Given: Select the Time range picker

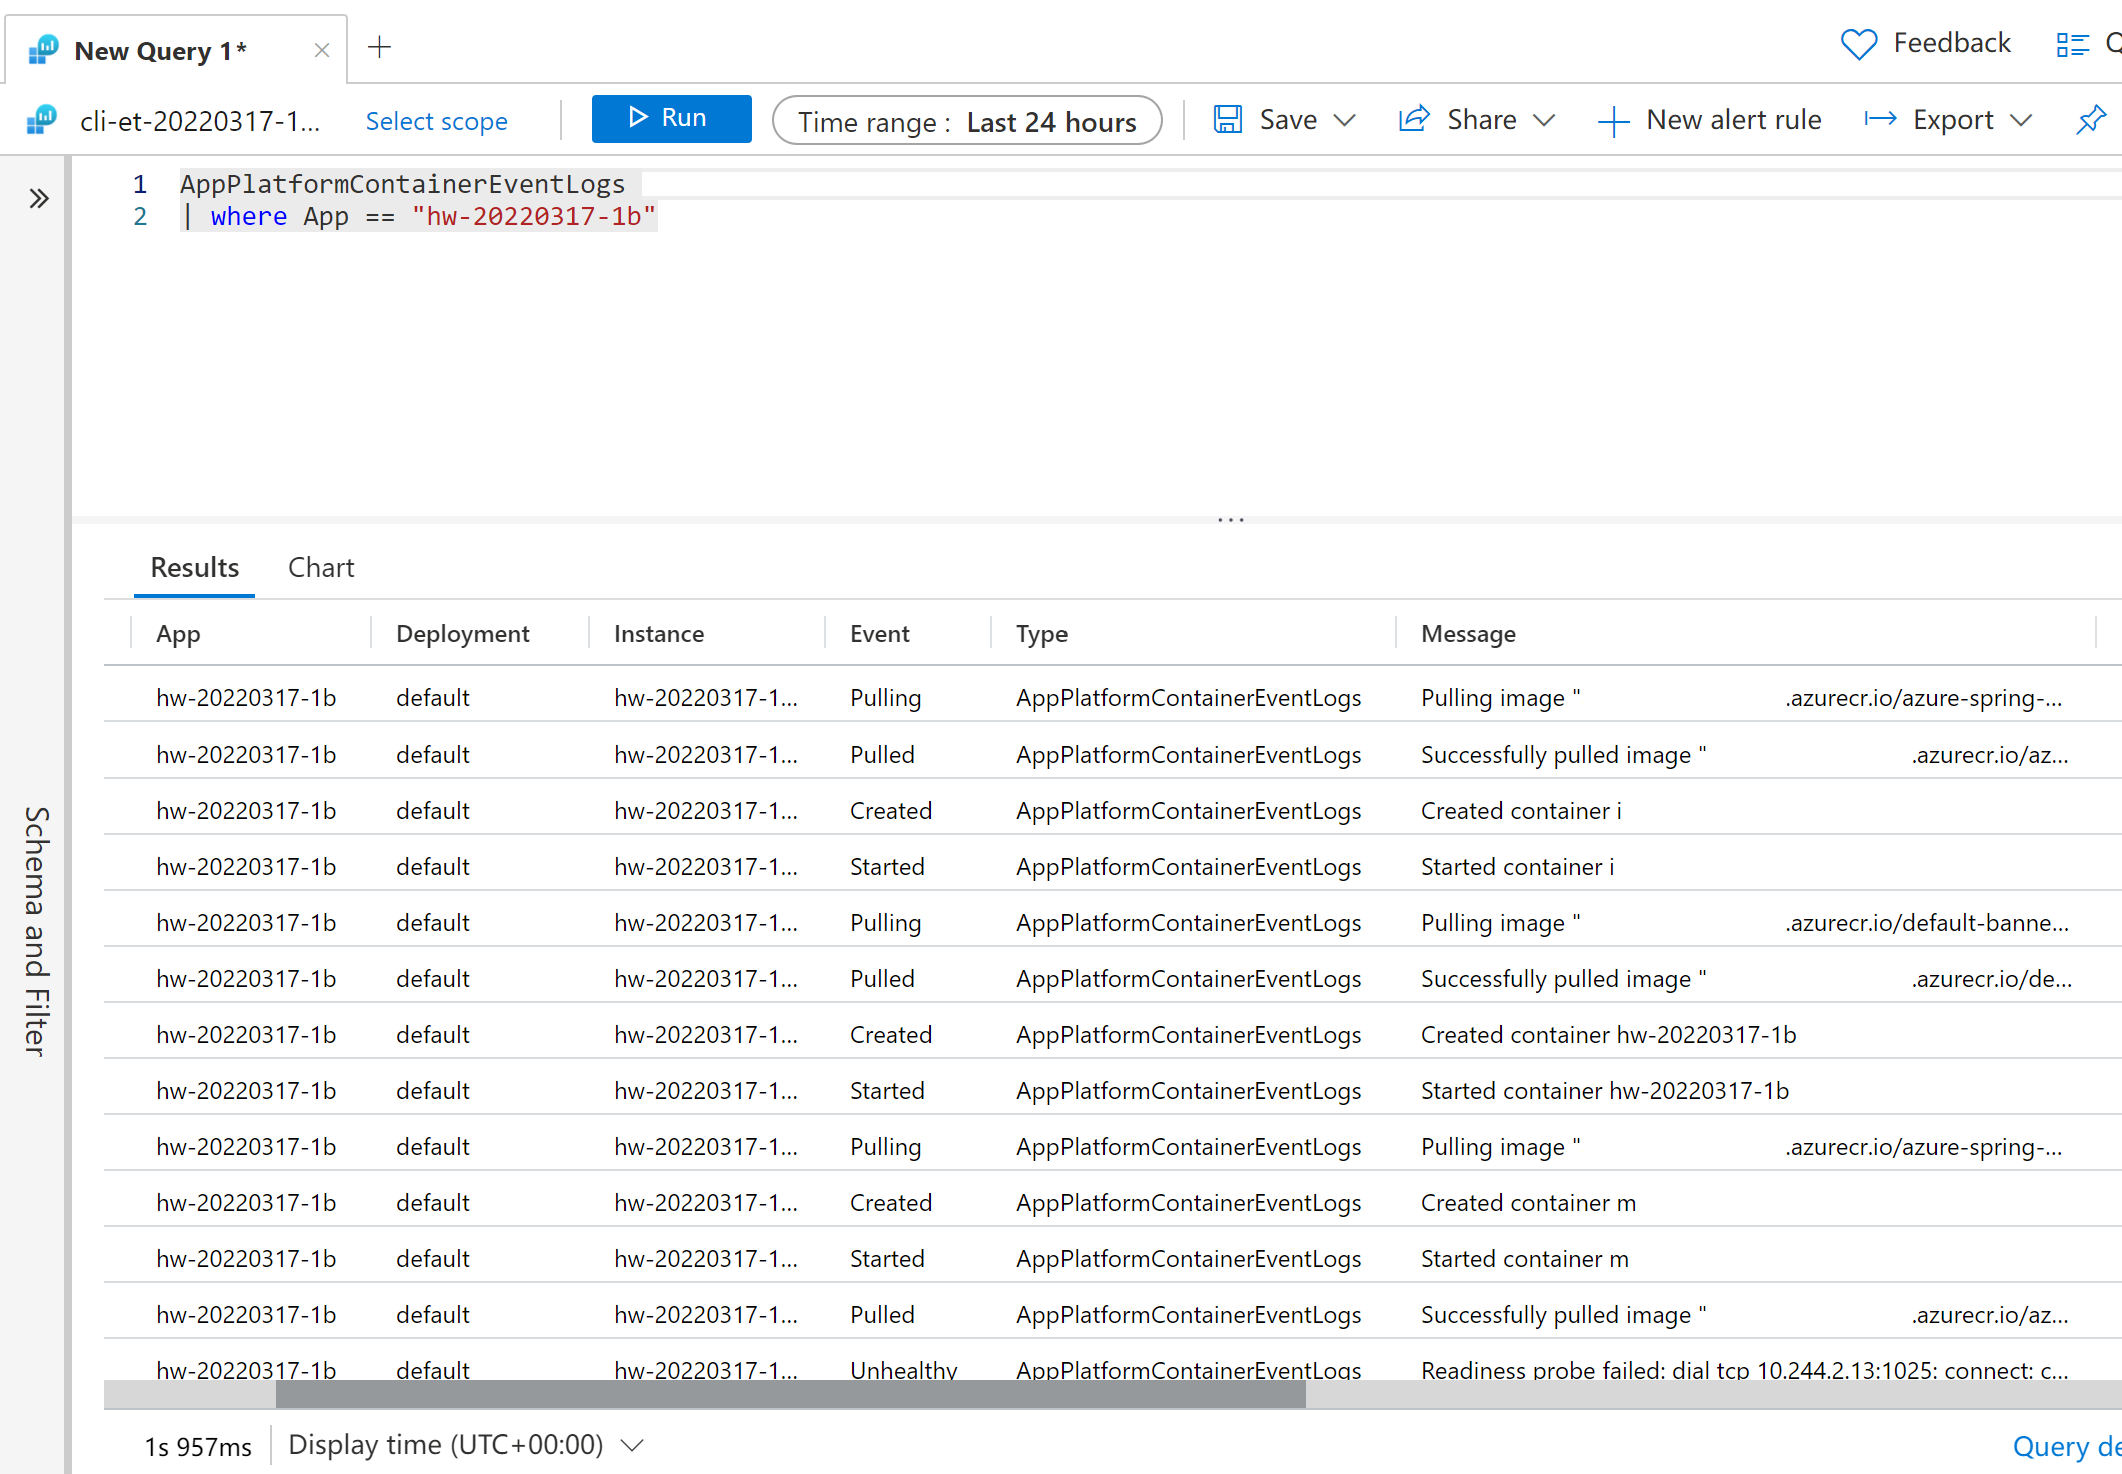Looking at the screenshot, I should point(969,119).
